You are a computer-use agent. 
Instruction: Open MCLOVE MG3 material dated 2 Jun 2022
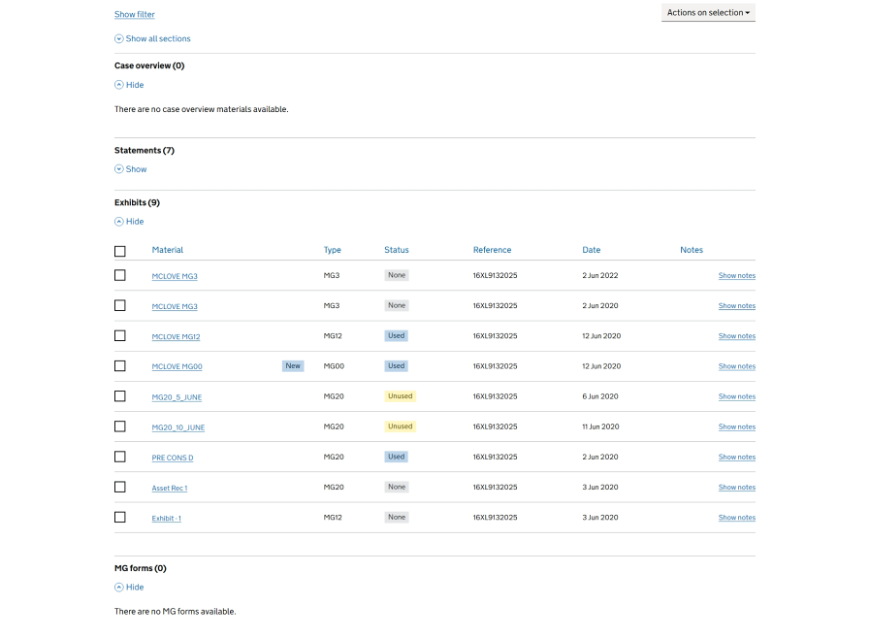(175, 276)
